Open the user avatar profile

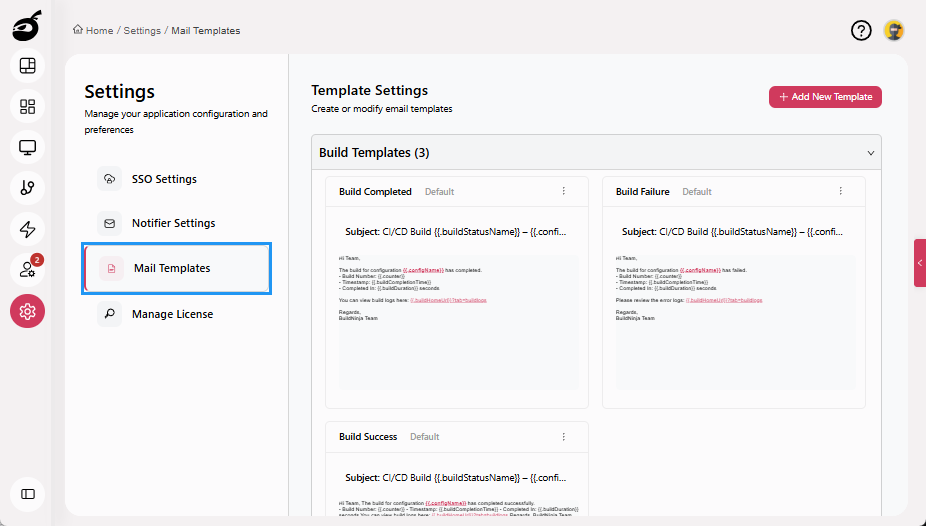pyautogui.click(x=894, y=31)
